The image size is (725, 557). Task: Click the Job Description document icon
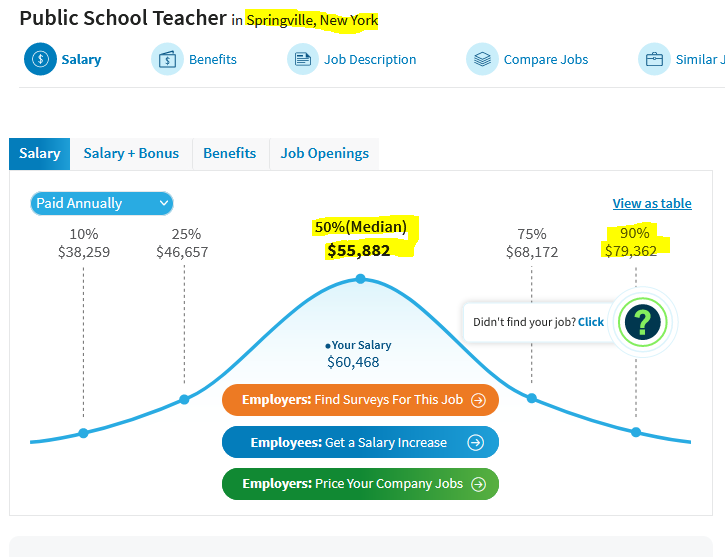point(303,59)
